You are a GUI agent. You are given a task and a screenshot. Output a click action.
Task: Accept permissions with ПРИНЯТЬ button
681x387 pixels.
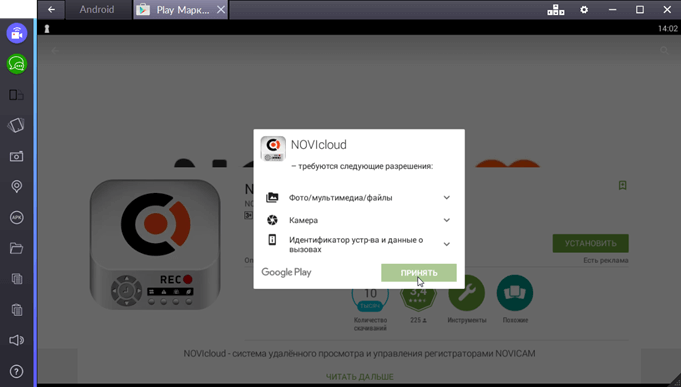(x=419, y=273)
